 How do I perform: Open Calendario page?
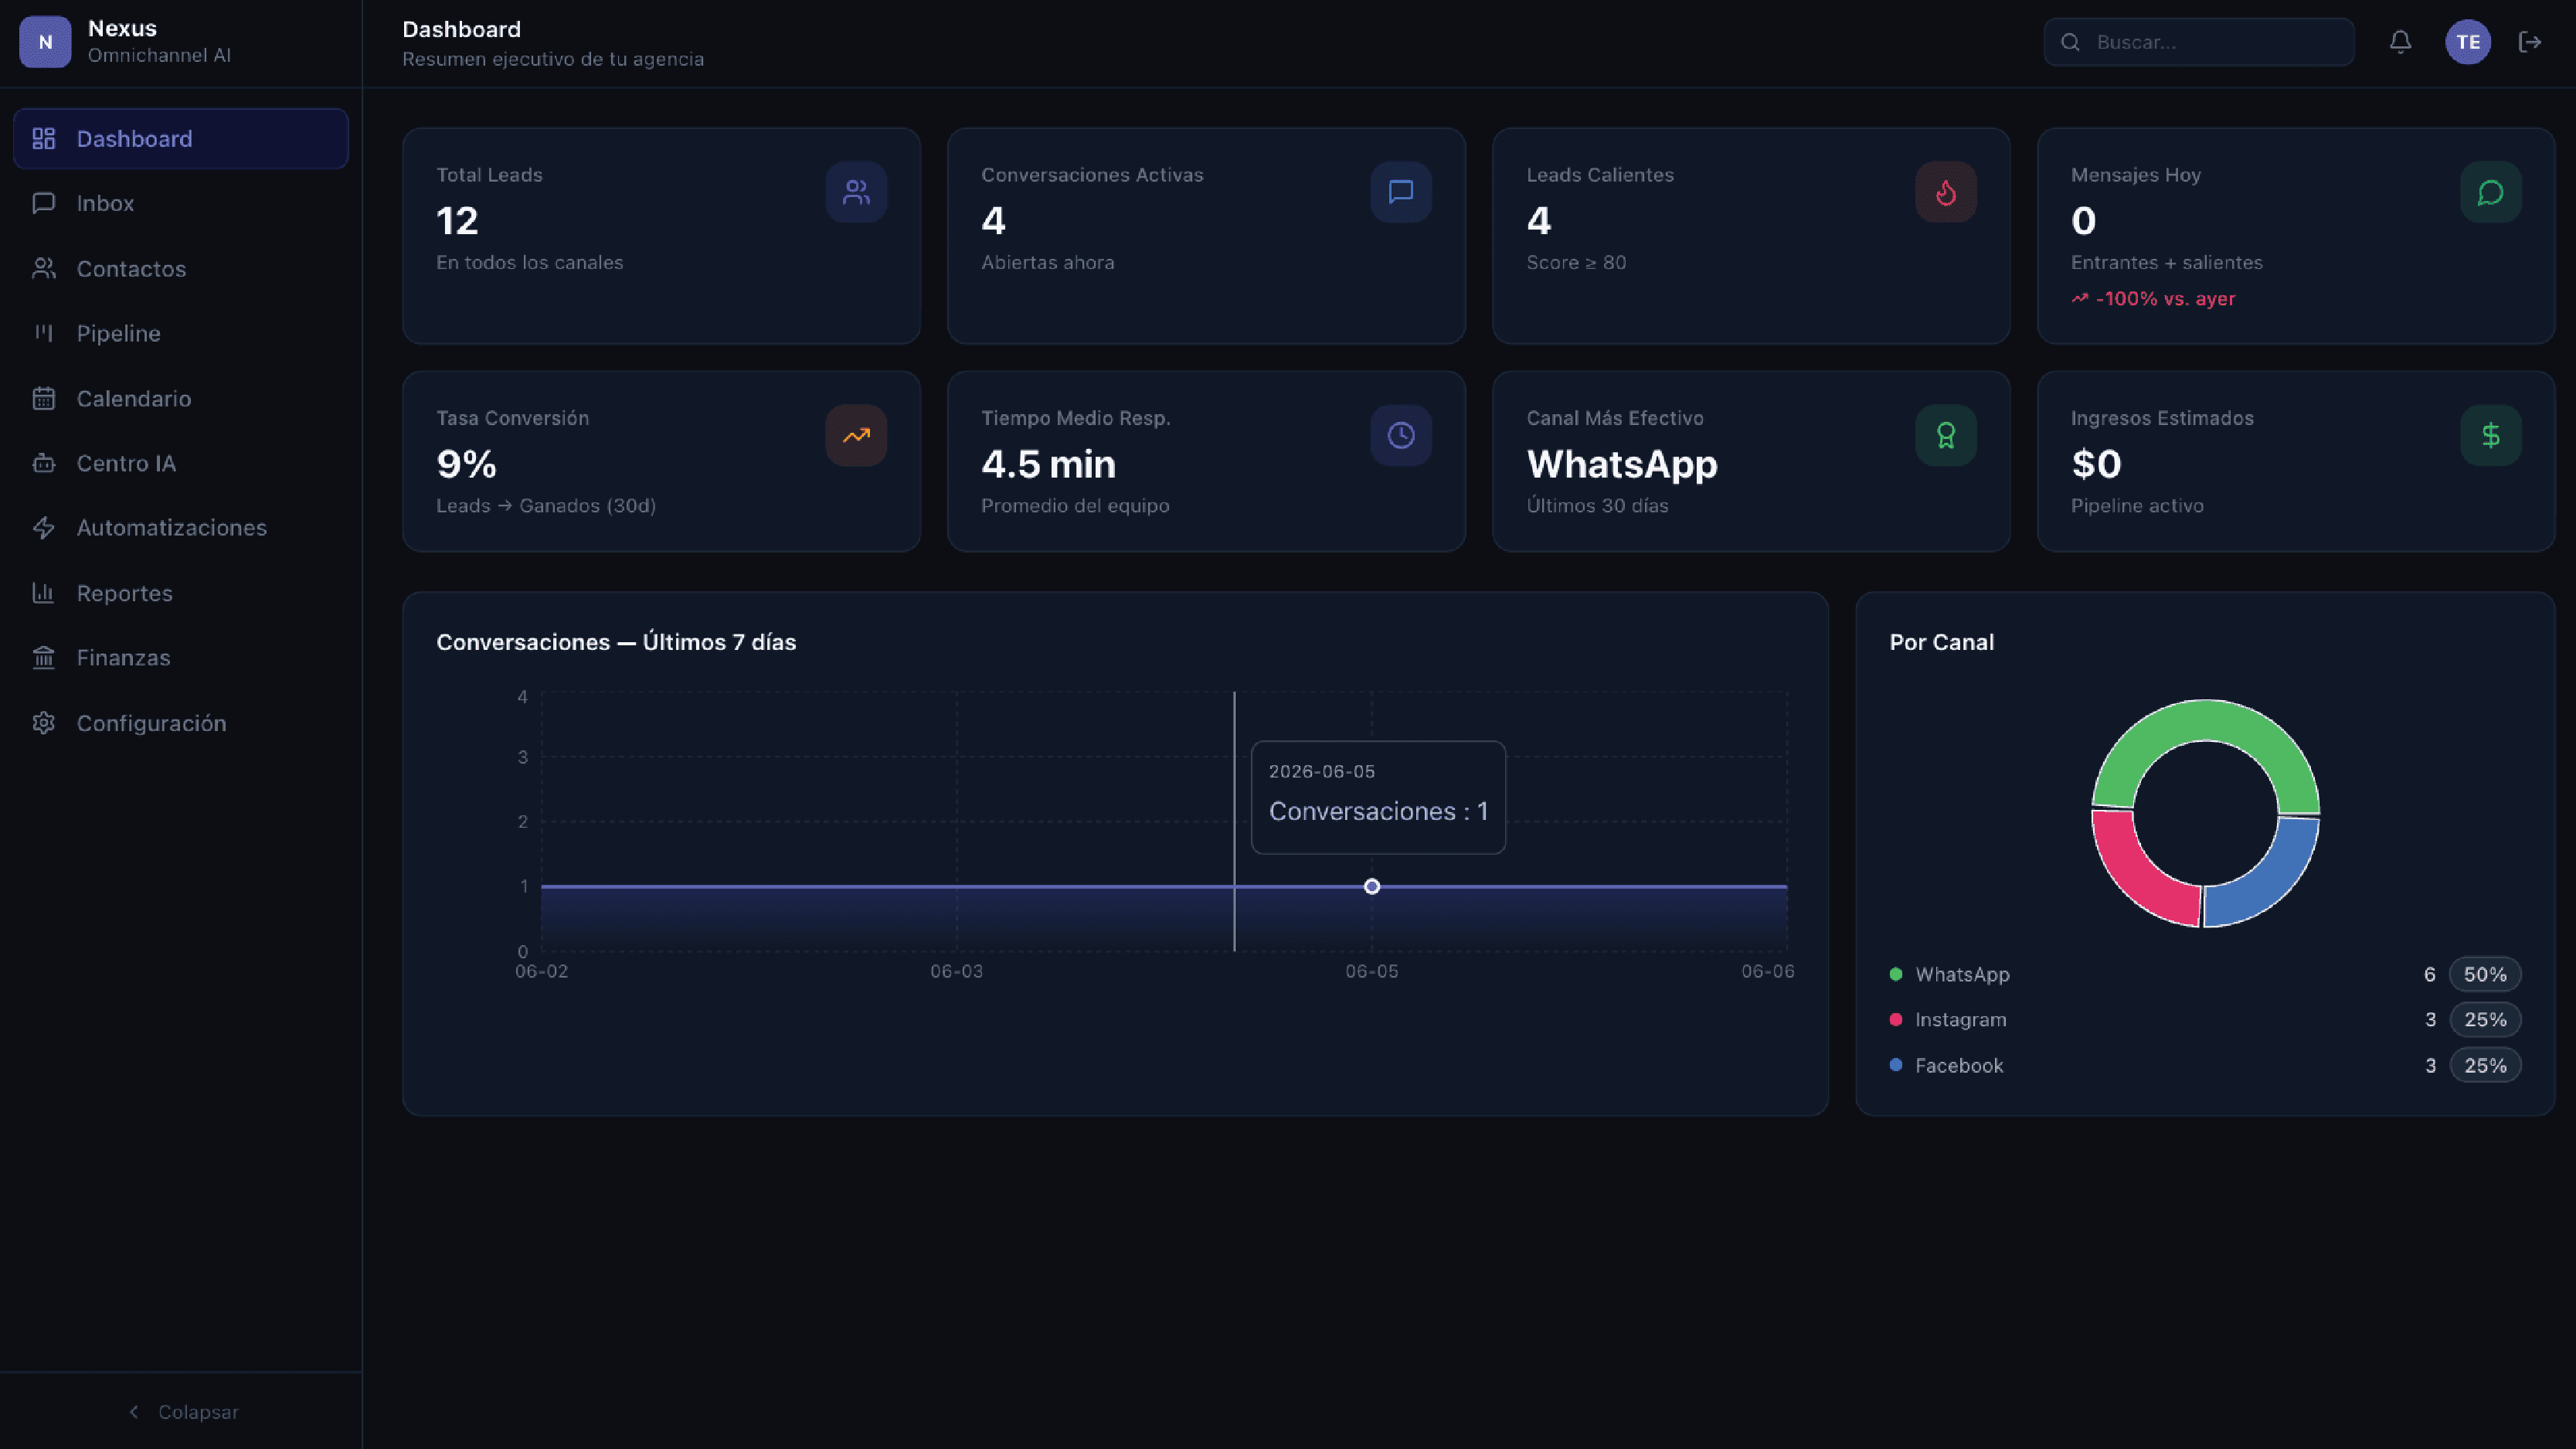tap(181, 398)
